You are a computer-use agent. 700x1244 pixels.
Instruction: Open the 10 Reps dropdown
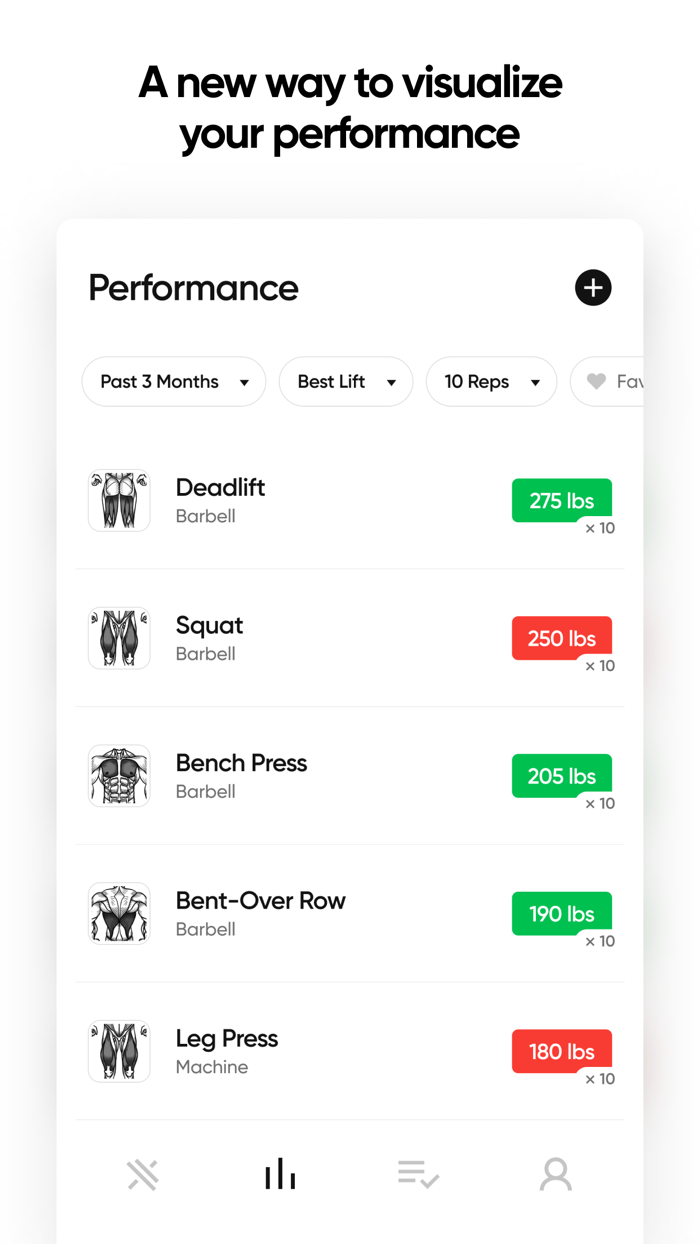(491, 381)
